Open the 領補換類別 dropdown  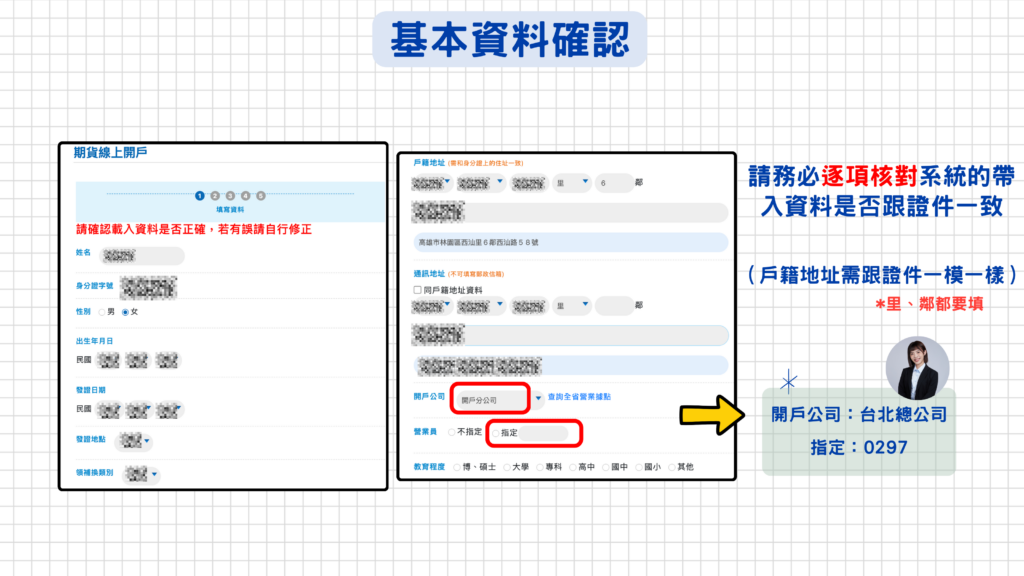click(141, 474)
